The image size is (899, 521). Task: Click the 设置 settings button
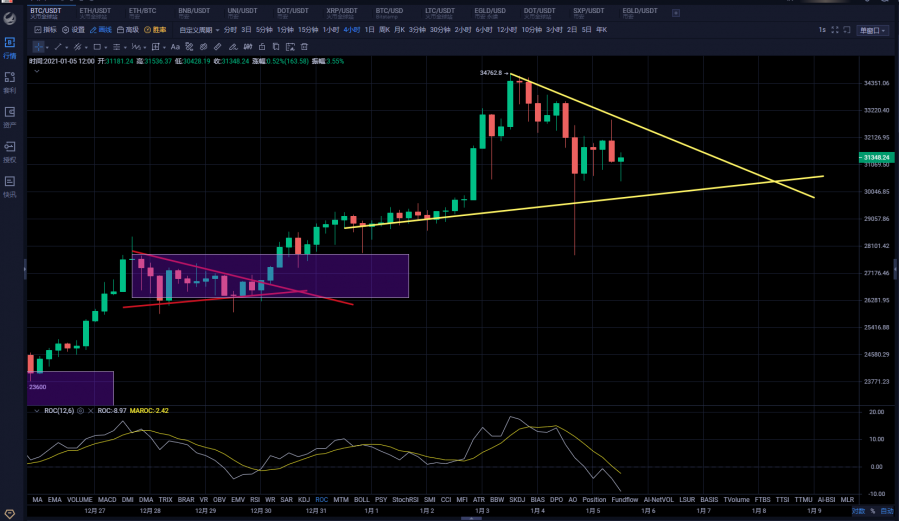coord(74,30)
